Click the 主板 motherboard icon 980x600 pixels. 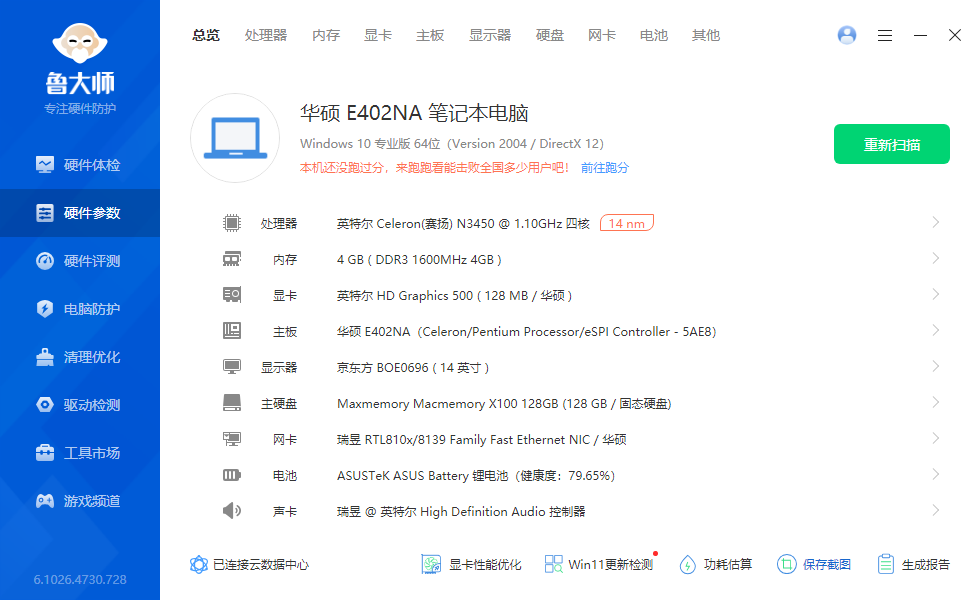coord(232,331)
